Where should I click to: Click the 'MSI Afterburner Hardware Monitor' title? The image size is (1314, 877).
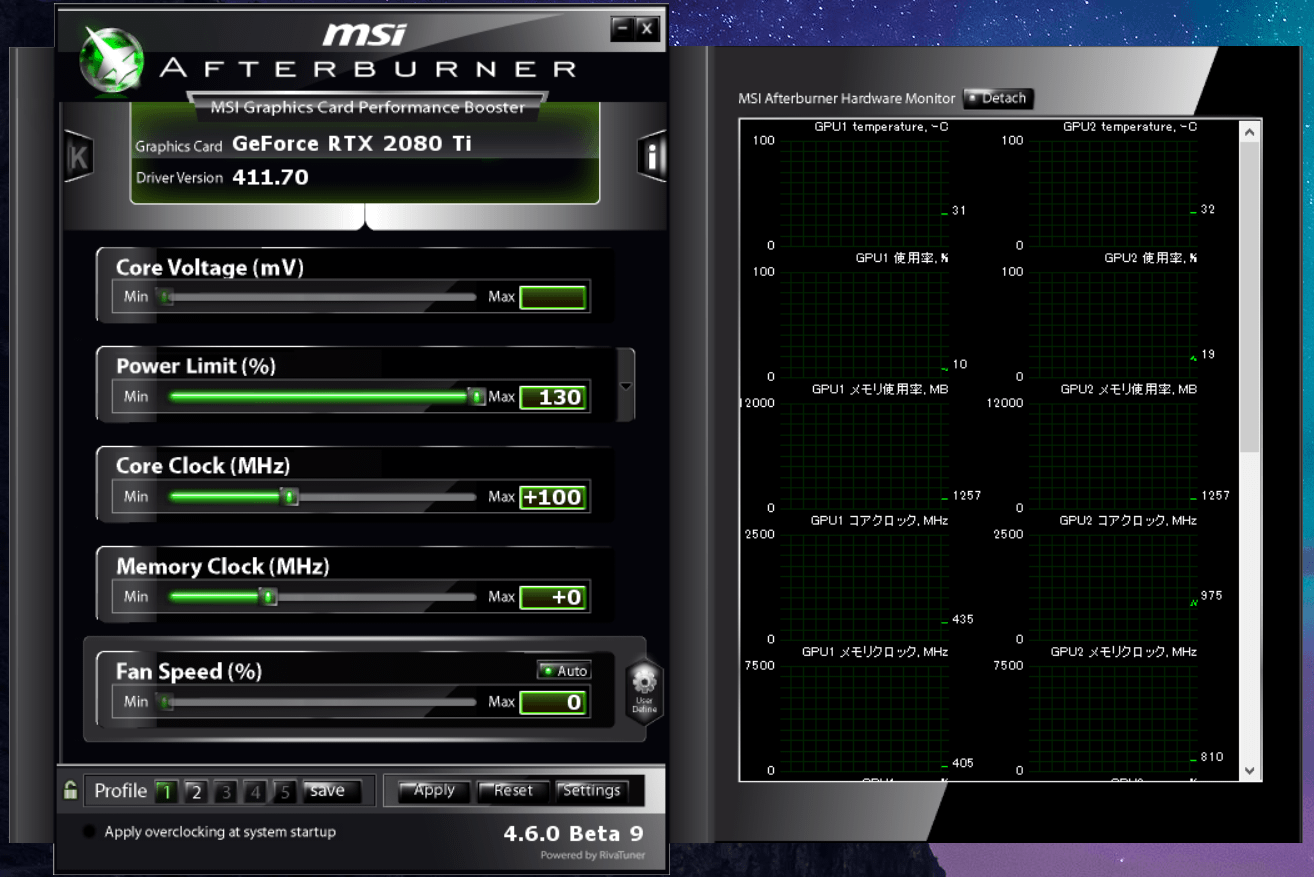[x=847, y=98]
